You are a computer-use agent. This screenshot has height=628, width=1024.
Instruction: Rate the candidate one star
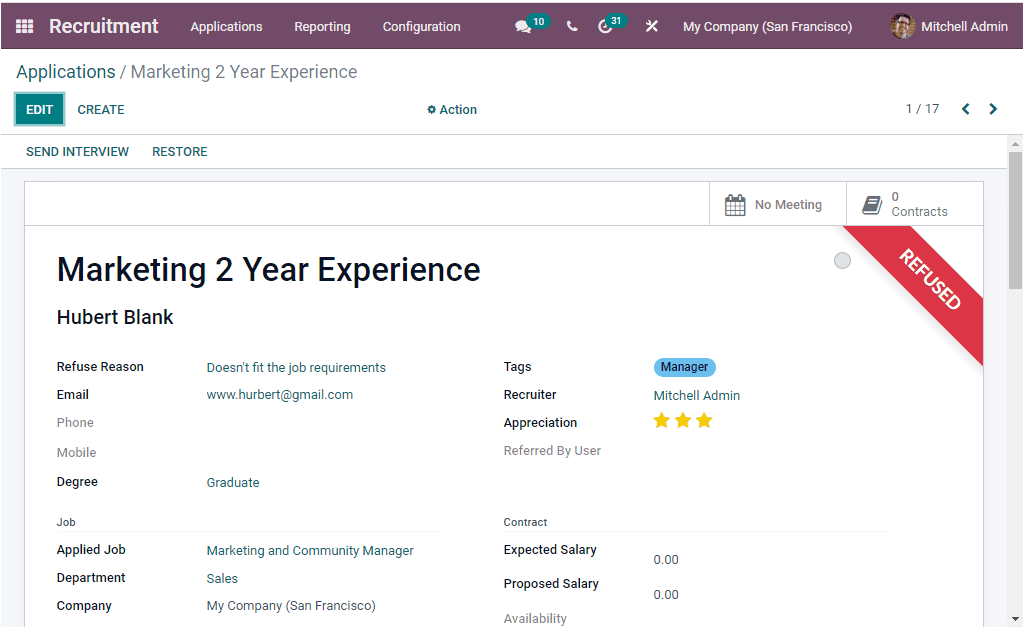(x=661, y=420)
